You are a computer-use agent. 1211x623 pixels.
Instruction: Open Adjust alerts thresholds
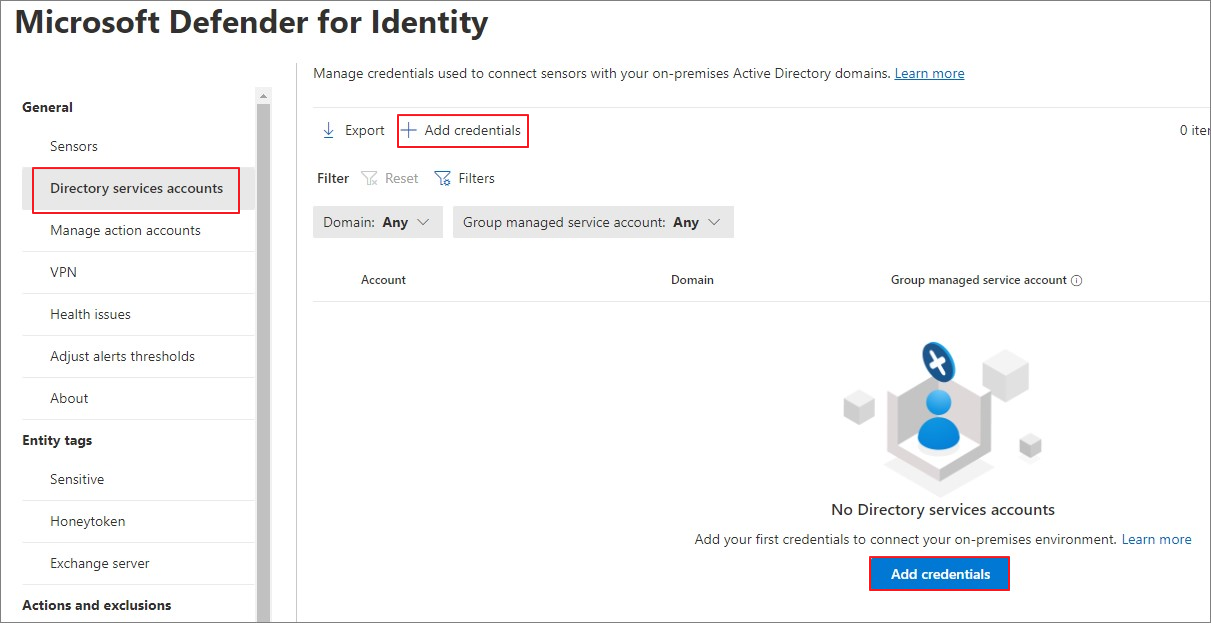pyautogui.click(x=122, y=356)
